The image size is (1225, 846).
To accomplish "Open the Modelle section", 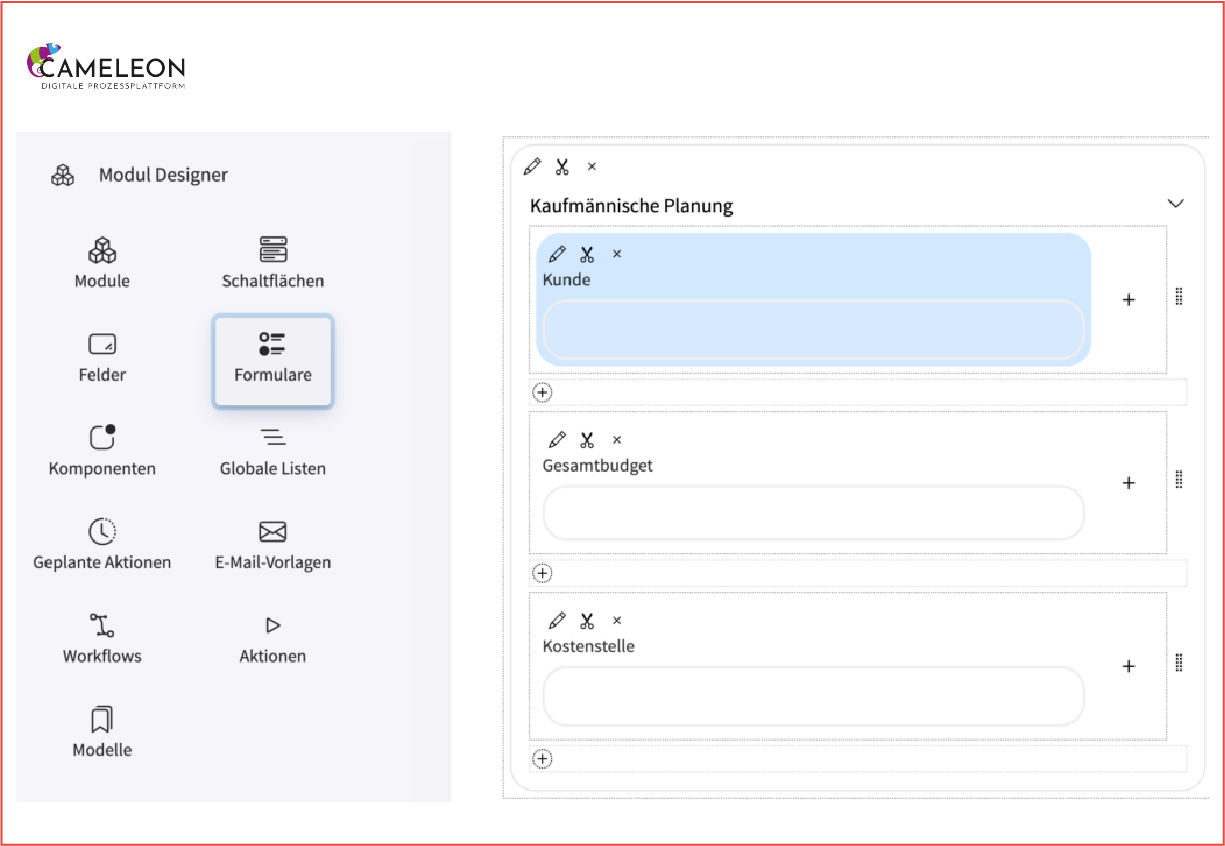I will [102, 732].
